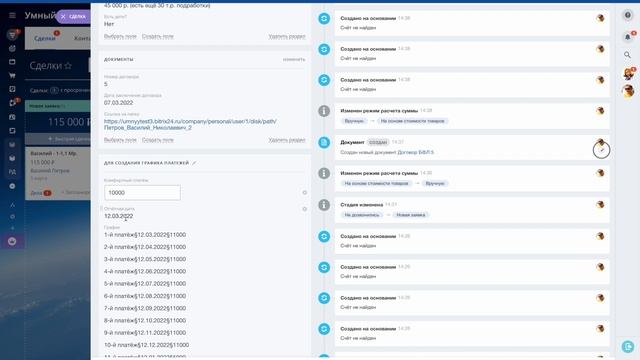Open the Договор БФЛ 5 document link

click(x=416, y=152)
